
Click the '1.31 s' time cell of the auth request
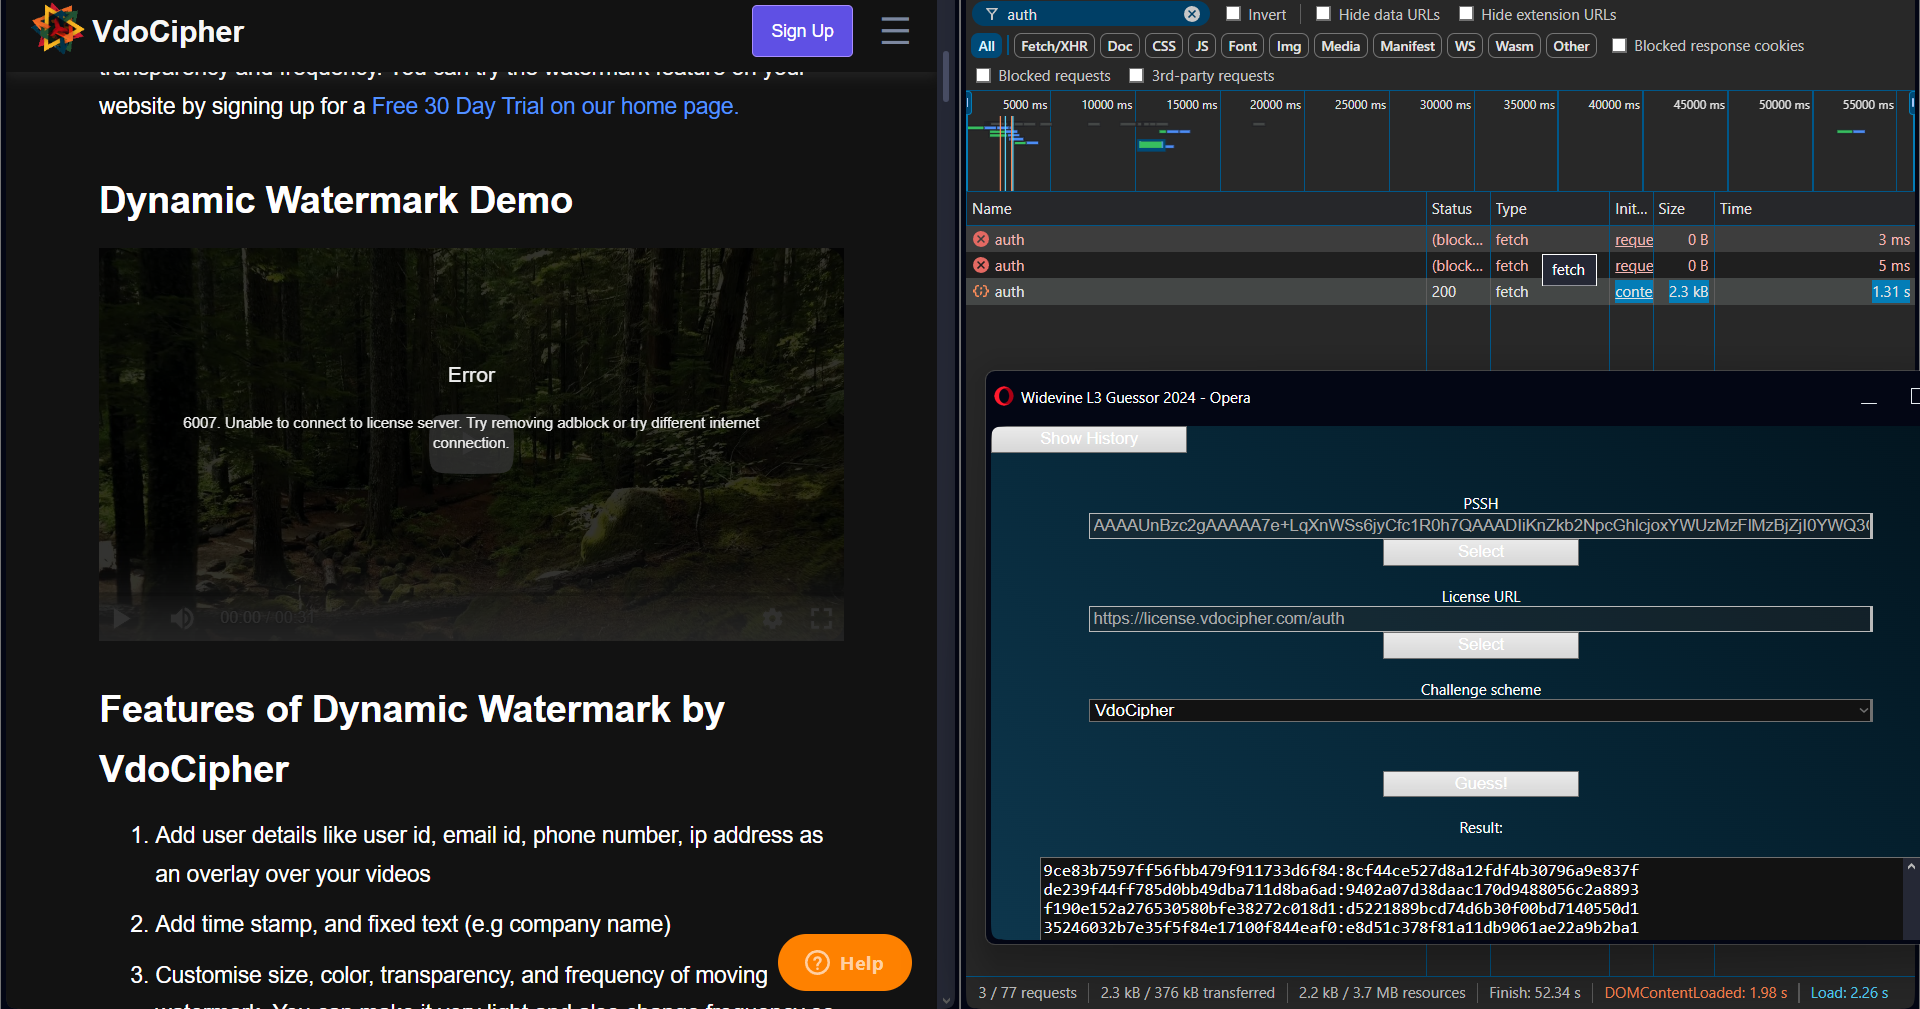(1891, 292)
